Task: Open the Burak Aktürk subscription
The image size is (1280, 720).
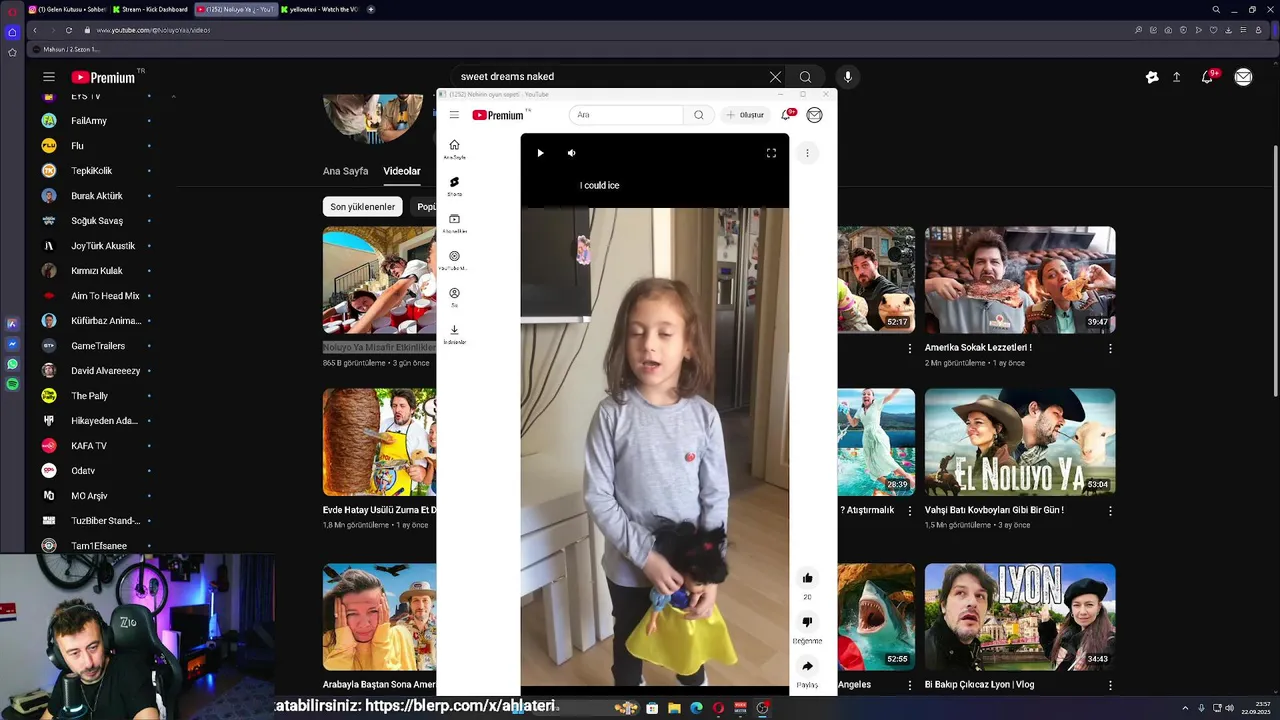Action: [95, 196]
